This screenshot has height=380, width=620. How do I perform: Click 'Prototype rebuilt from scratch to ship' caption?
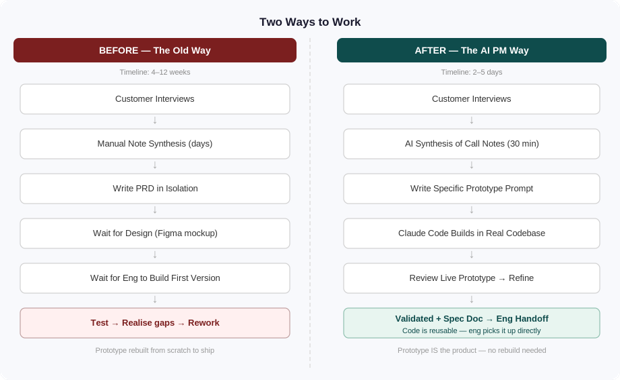155,350
